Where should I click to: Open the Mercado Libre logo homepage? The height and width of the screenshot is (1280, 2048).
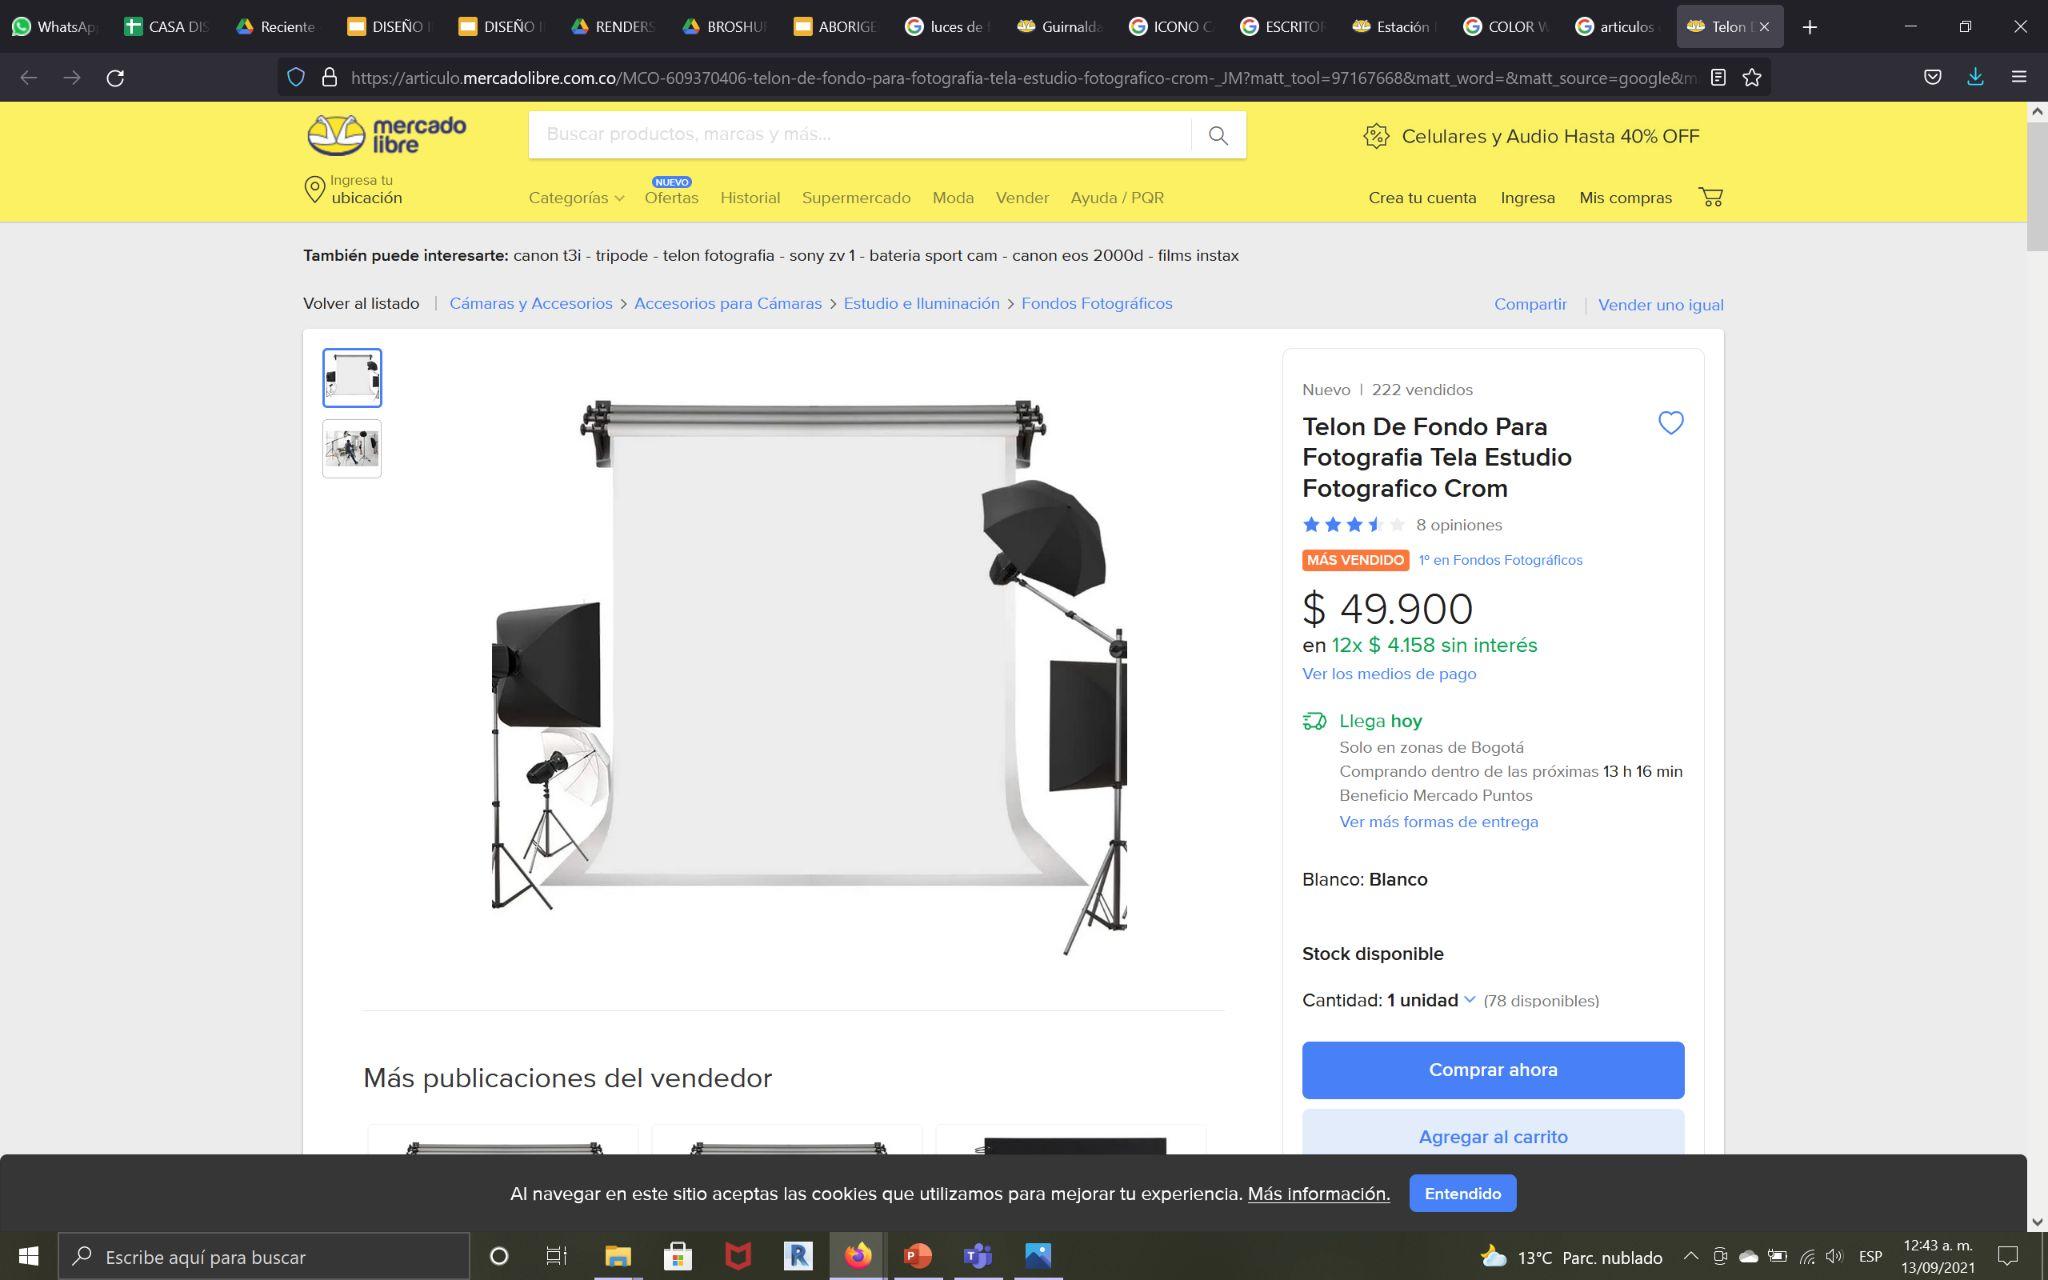point(386,135)
